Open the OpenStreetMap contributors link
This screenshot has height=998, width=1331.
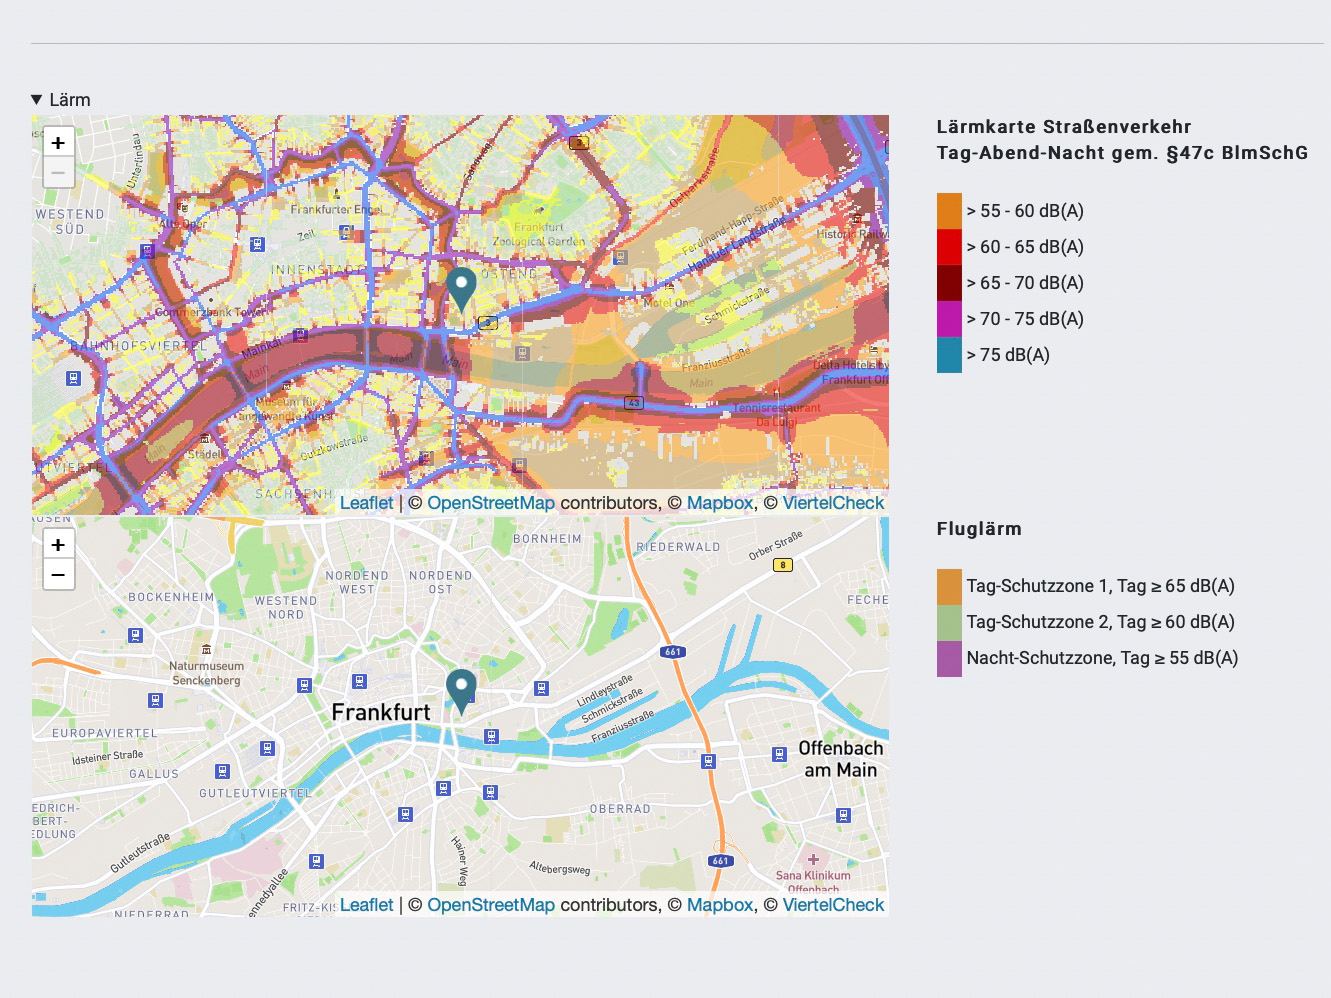tap(491, 503)
